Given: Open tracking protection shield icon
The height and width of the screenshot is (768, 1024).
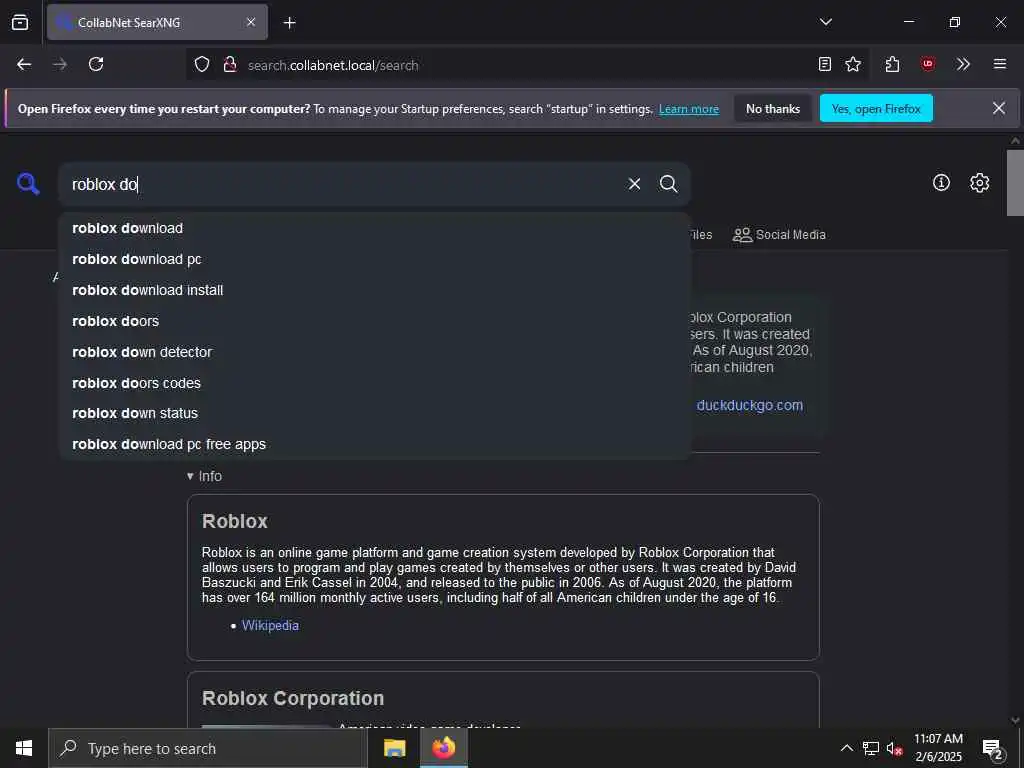Looking at the screenshot, I should 202,65.
